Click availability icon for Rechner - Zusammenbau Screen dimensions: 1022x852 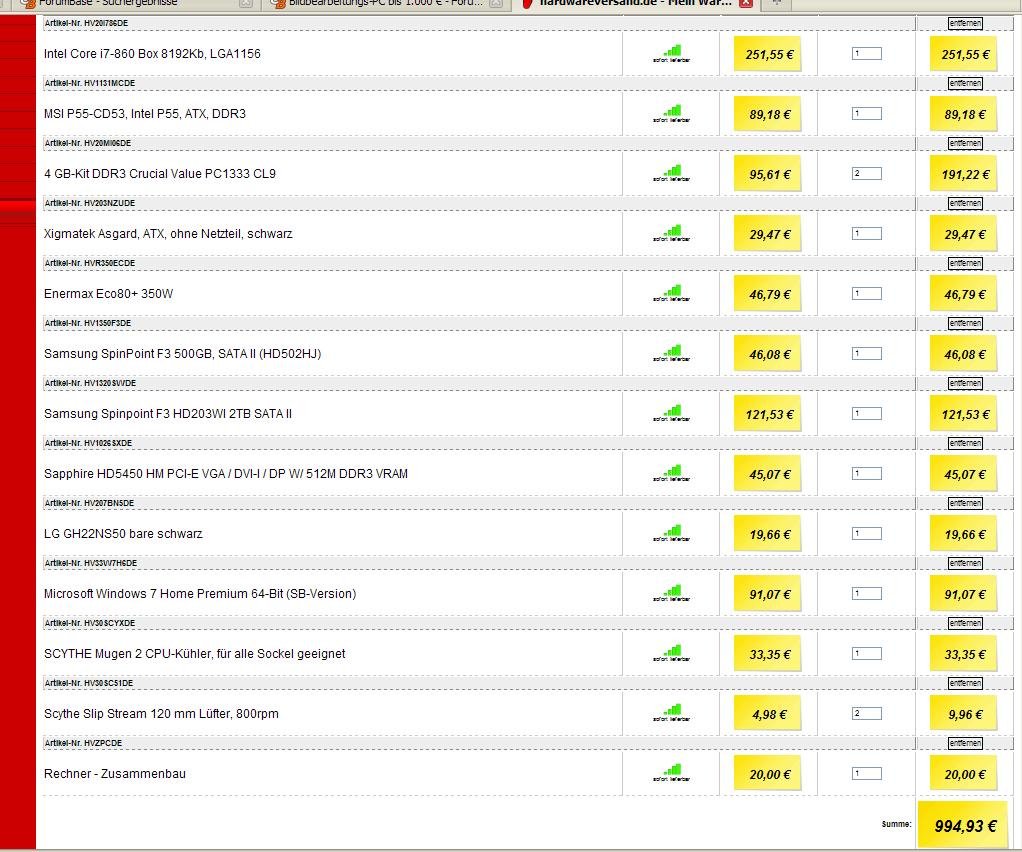point(671,773)
